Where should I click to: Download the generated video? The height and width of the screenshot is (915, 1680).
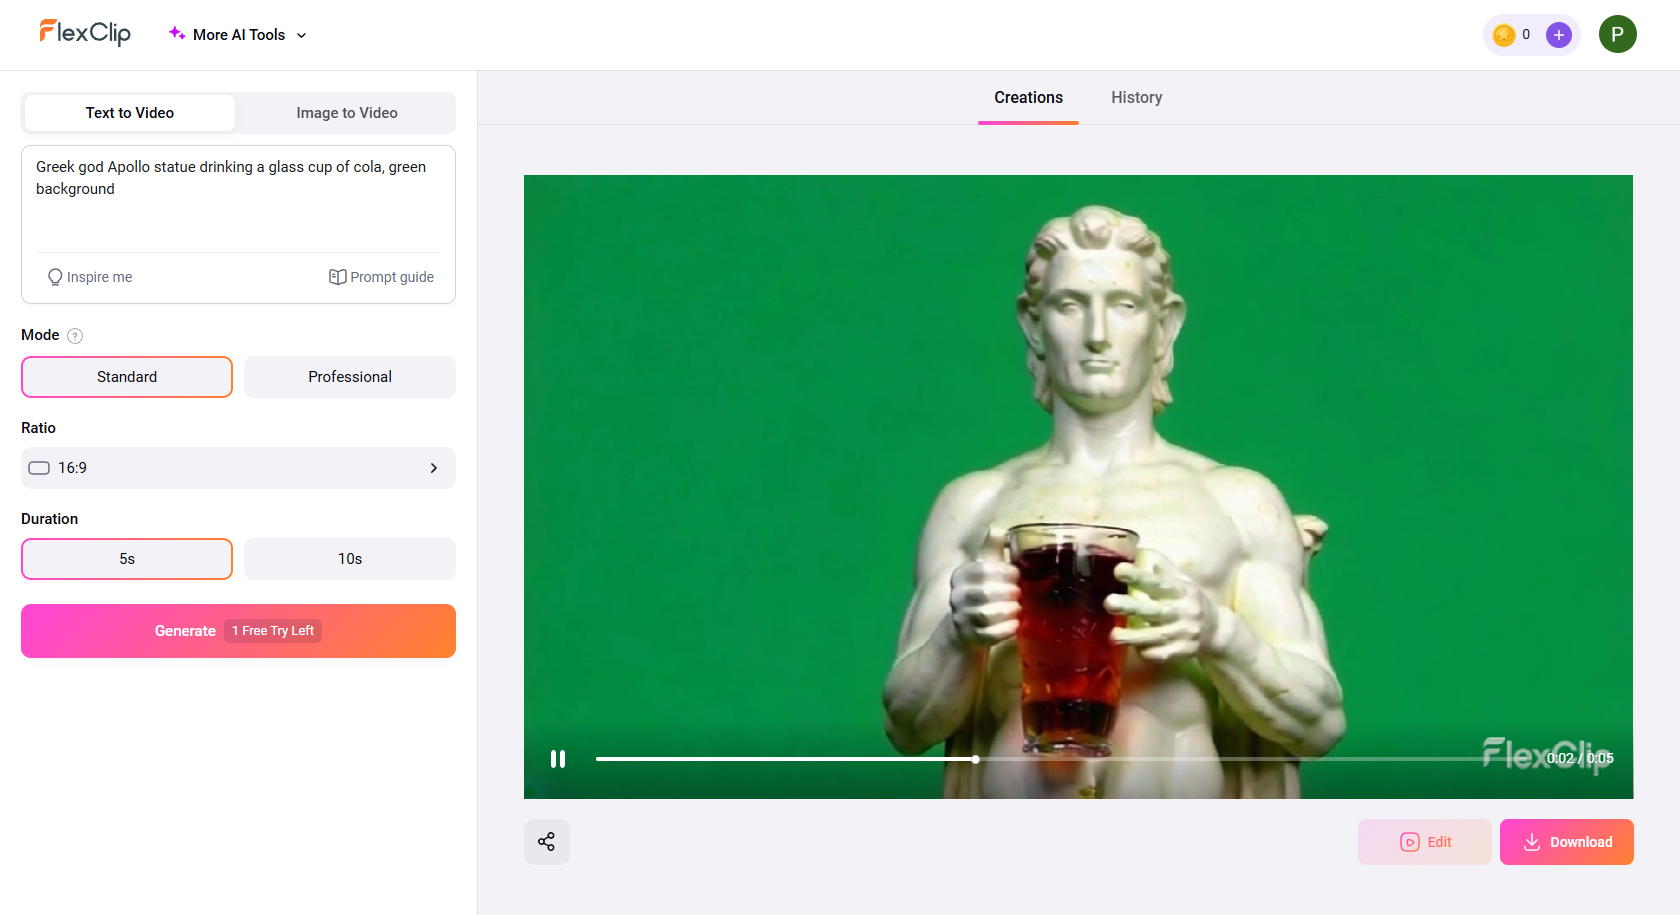point(1566,841)
